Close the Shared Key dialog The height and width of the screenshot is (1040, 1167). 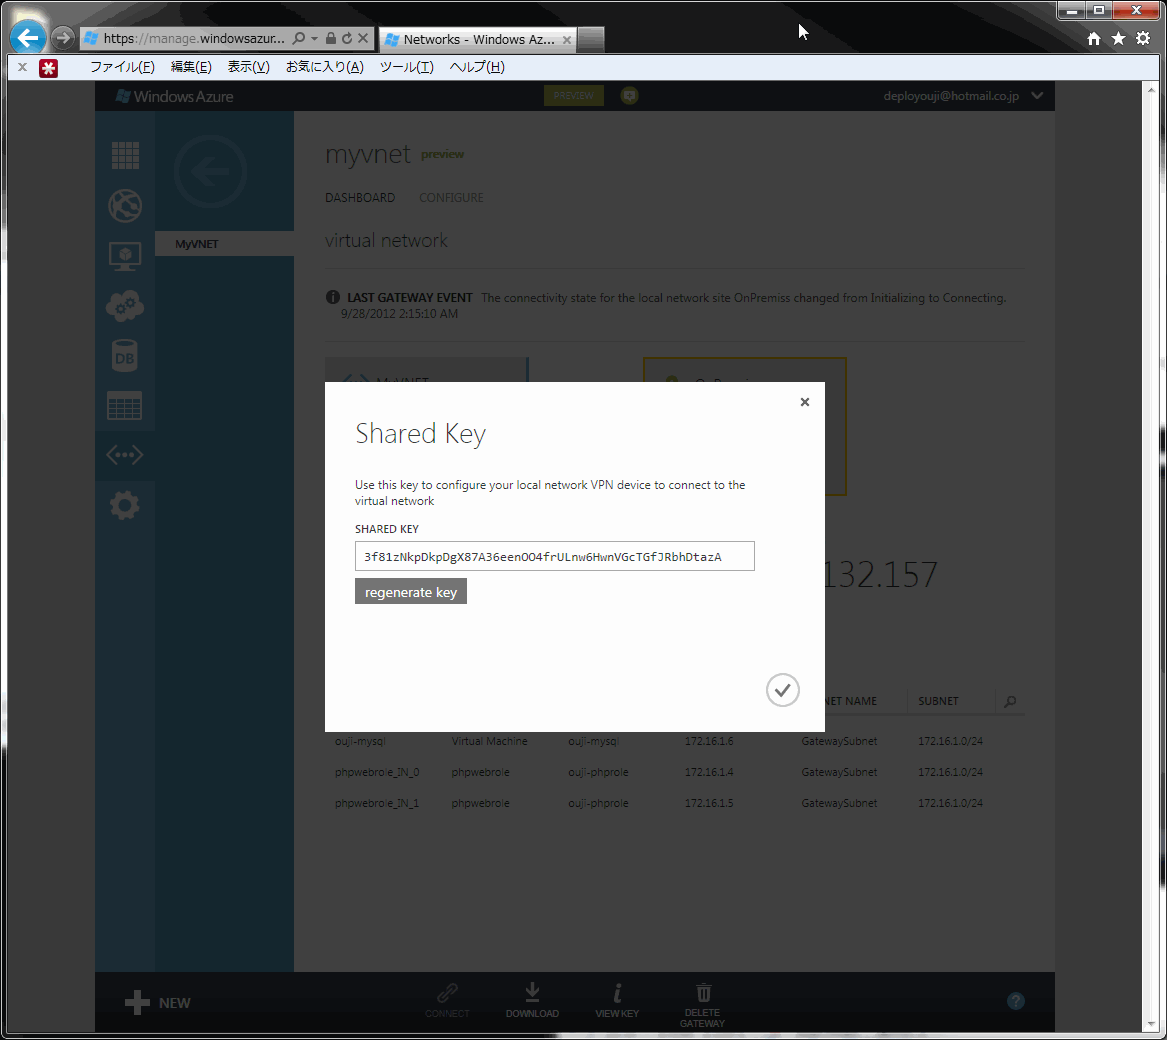click(805, 402)
